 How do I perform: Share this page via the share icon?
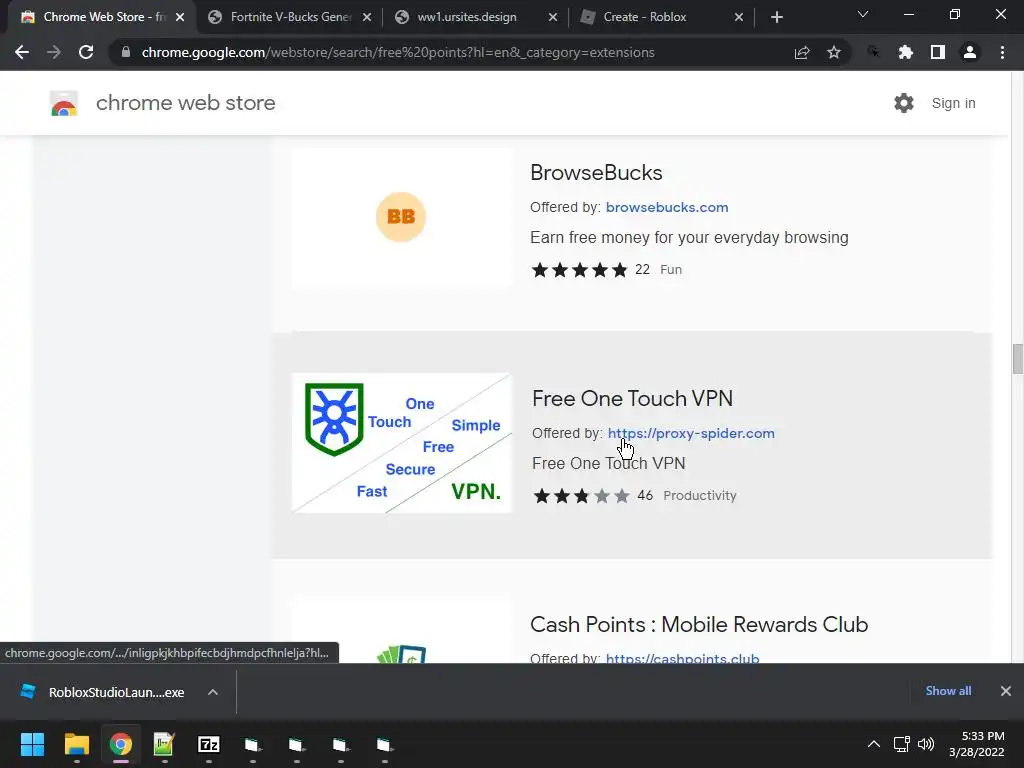tap(802, 52)
